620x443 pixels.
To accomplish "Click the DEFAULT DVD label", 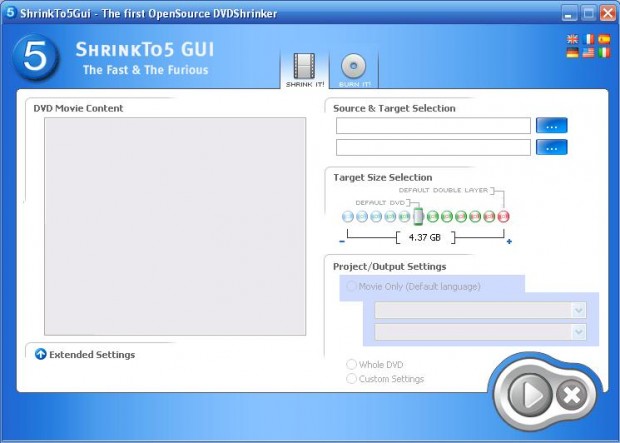I will (380, 203).
